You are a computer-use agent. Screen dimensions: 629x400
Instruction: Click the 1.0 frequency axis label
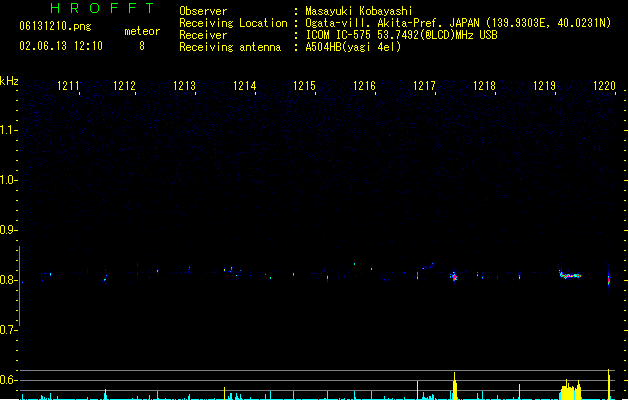[8, 180]
